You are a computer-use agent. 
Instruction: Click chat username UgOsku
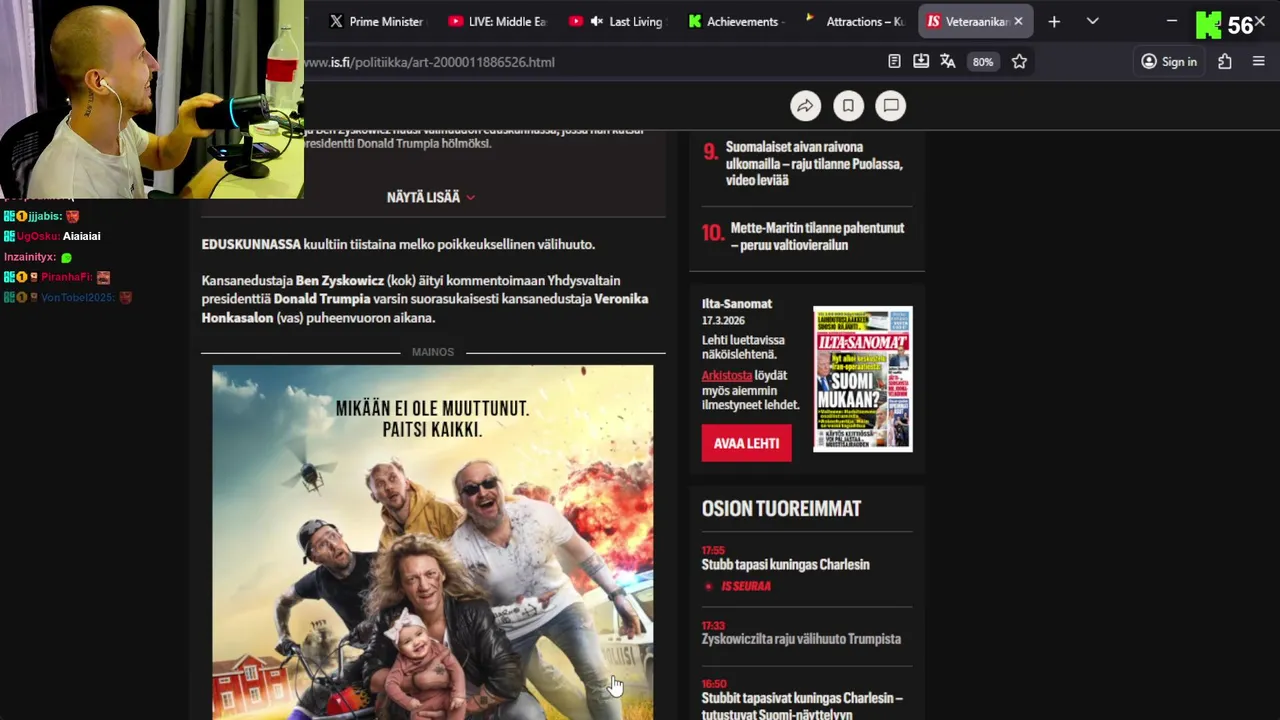pos(37,236)
